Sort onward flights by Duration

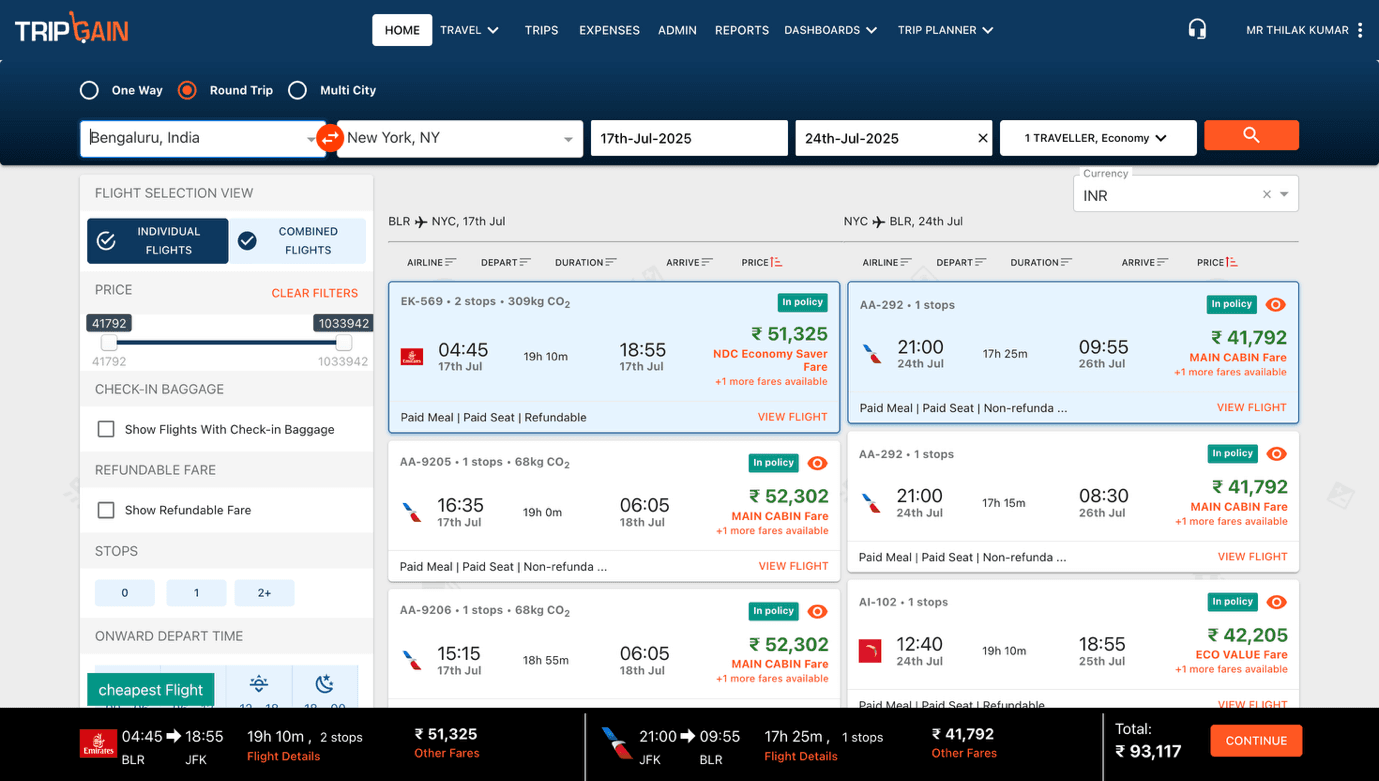click(x=585, y=262)
